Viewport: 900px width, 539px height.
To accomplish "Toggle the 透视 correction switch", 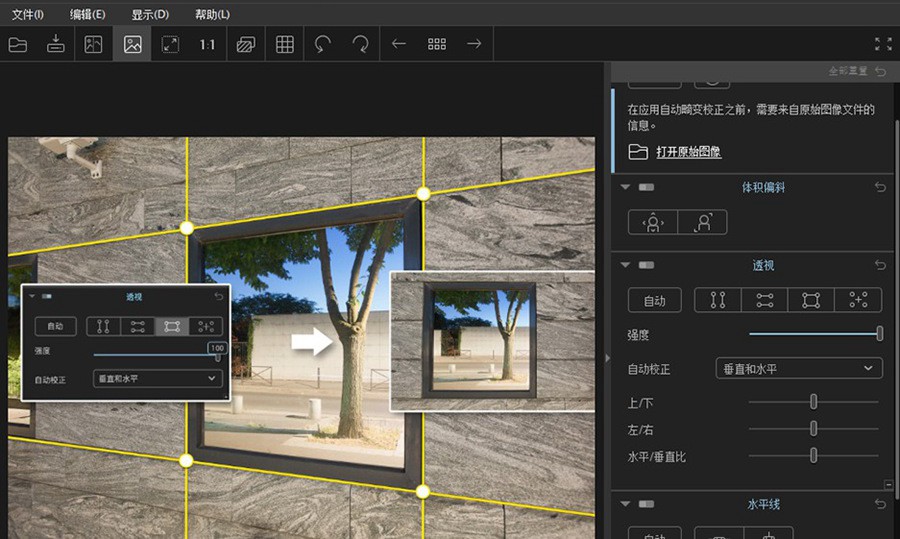I will [646, 265].
